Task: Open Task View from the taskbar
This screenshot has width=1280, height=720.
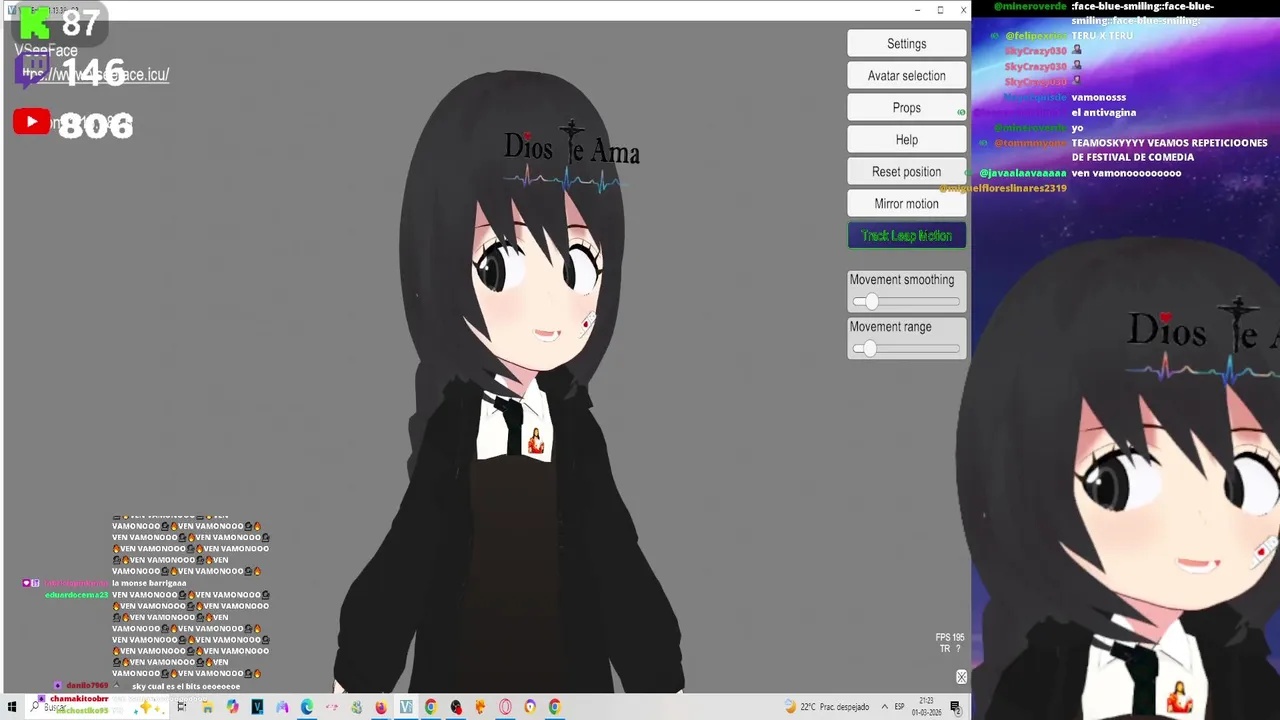Action: (x=181, y=707)
